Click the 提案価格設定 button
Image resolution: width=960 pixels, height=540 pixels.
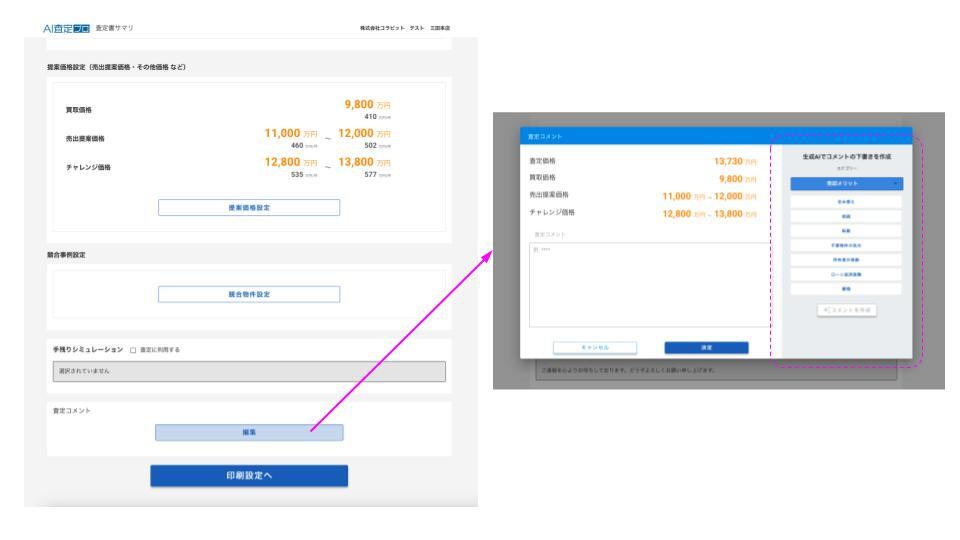point(248,208)
